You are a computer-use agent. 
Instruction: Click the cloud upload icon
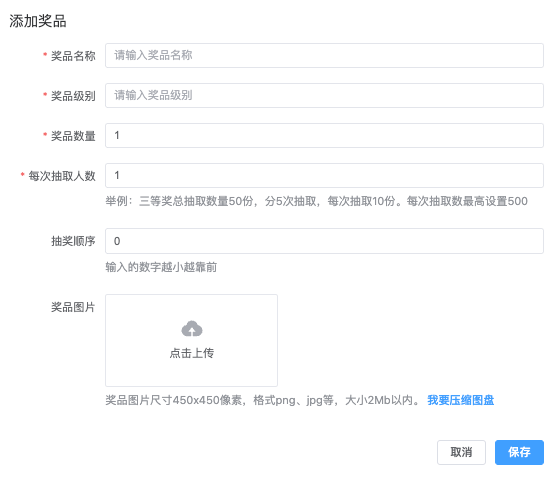[x=192, y=329]
